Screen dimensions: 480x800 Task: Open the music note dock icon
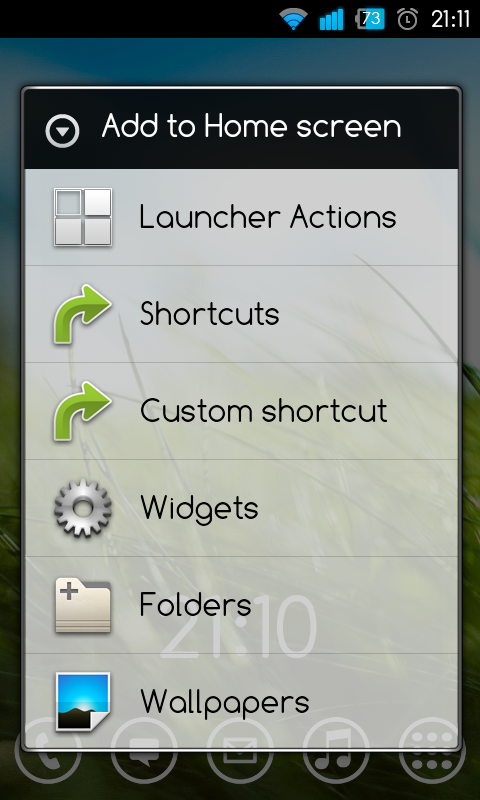[x=336, y=750]
